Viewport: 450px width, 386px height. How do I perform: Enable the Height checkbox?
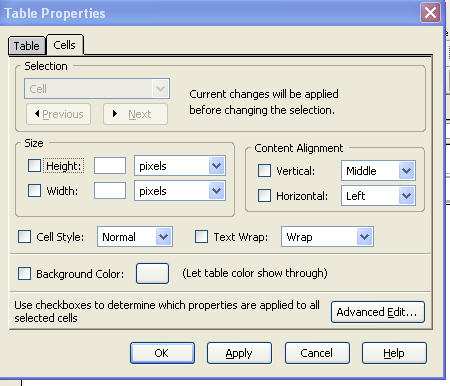click(x=34, y=165)
